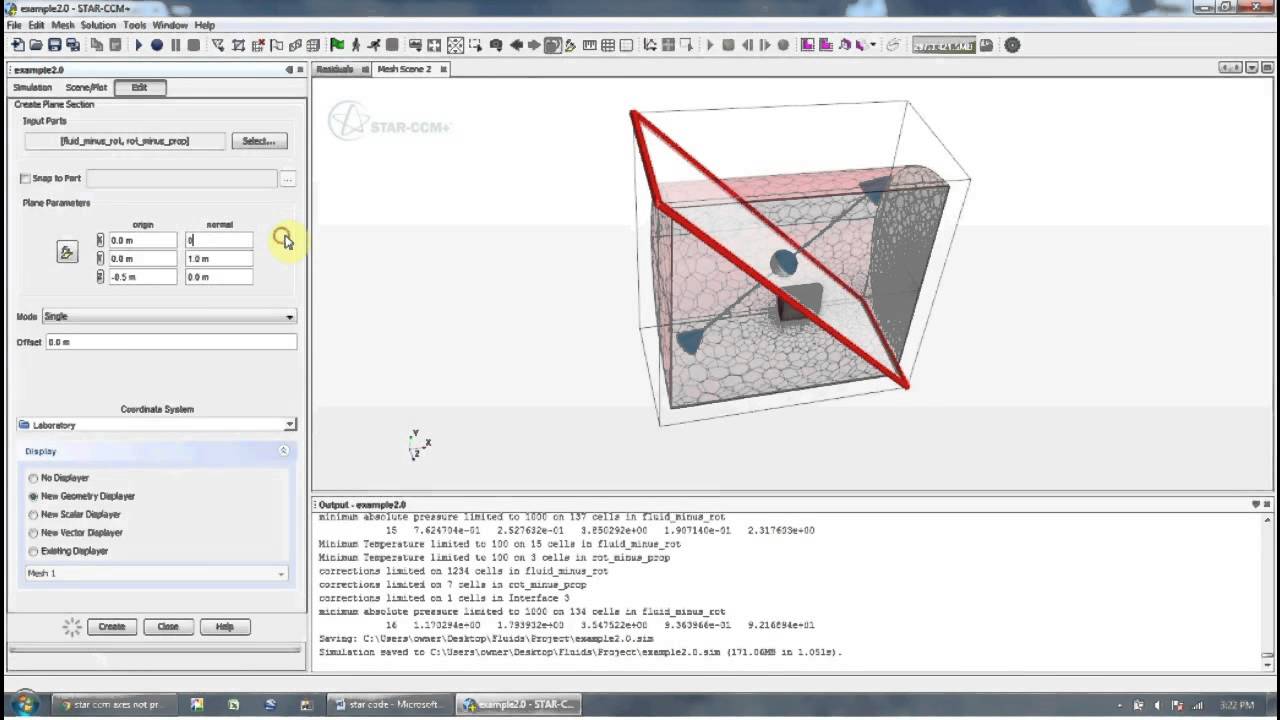Click the plane orientation tool icon
The image size is (1280, 720).
(67, 252)
